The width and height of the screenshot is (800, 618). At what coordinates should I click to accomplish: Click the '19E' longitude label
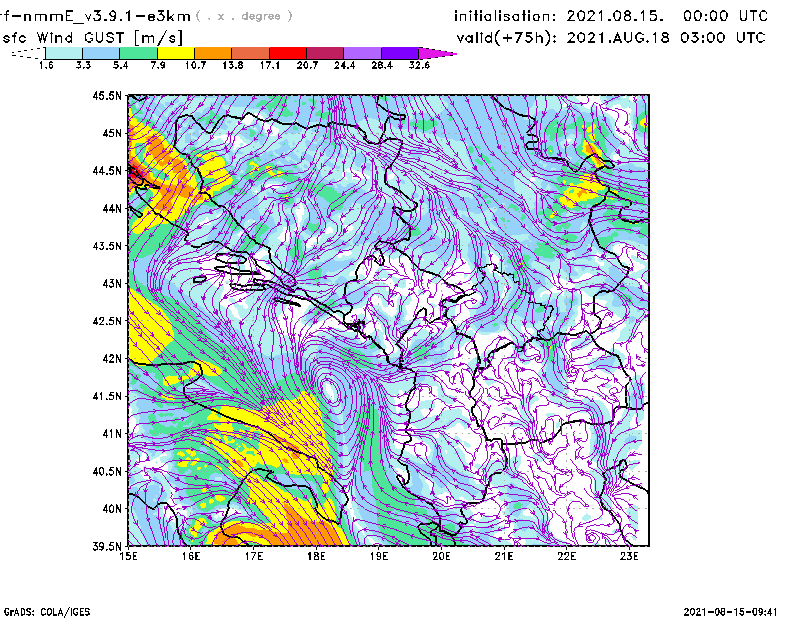point(379,556)
